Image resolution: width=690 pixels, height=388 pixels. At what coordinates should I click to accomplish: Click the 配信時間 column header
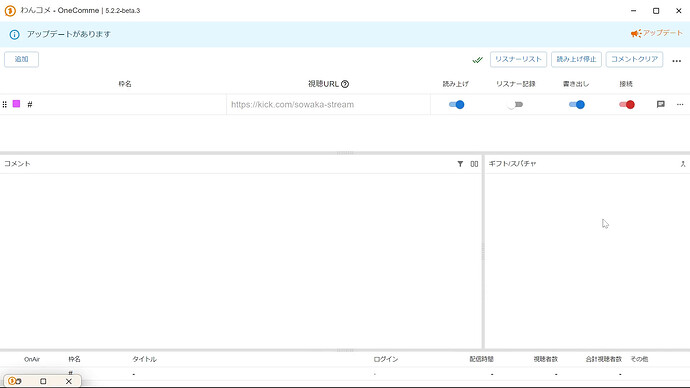coord(481,359)
